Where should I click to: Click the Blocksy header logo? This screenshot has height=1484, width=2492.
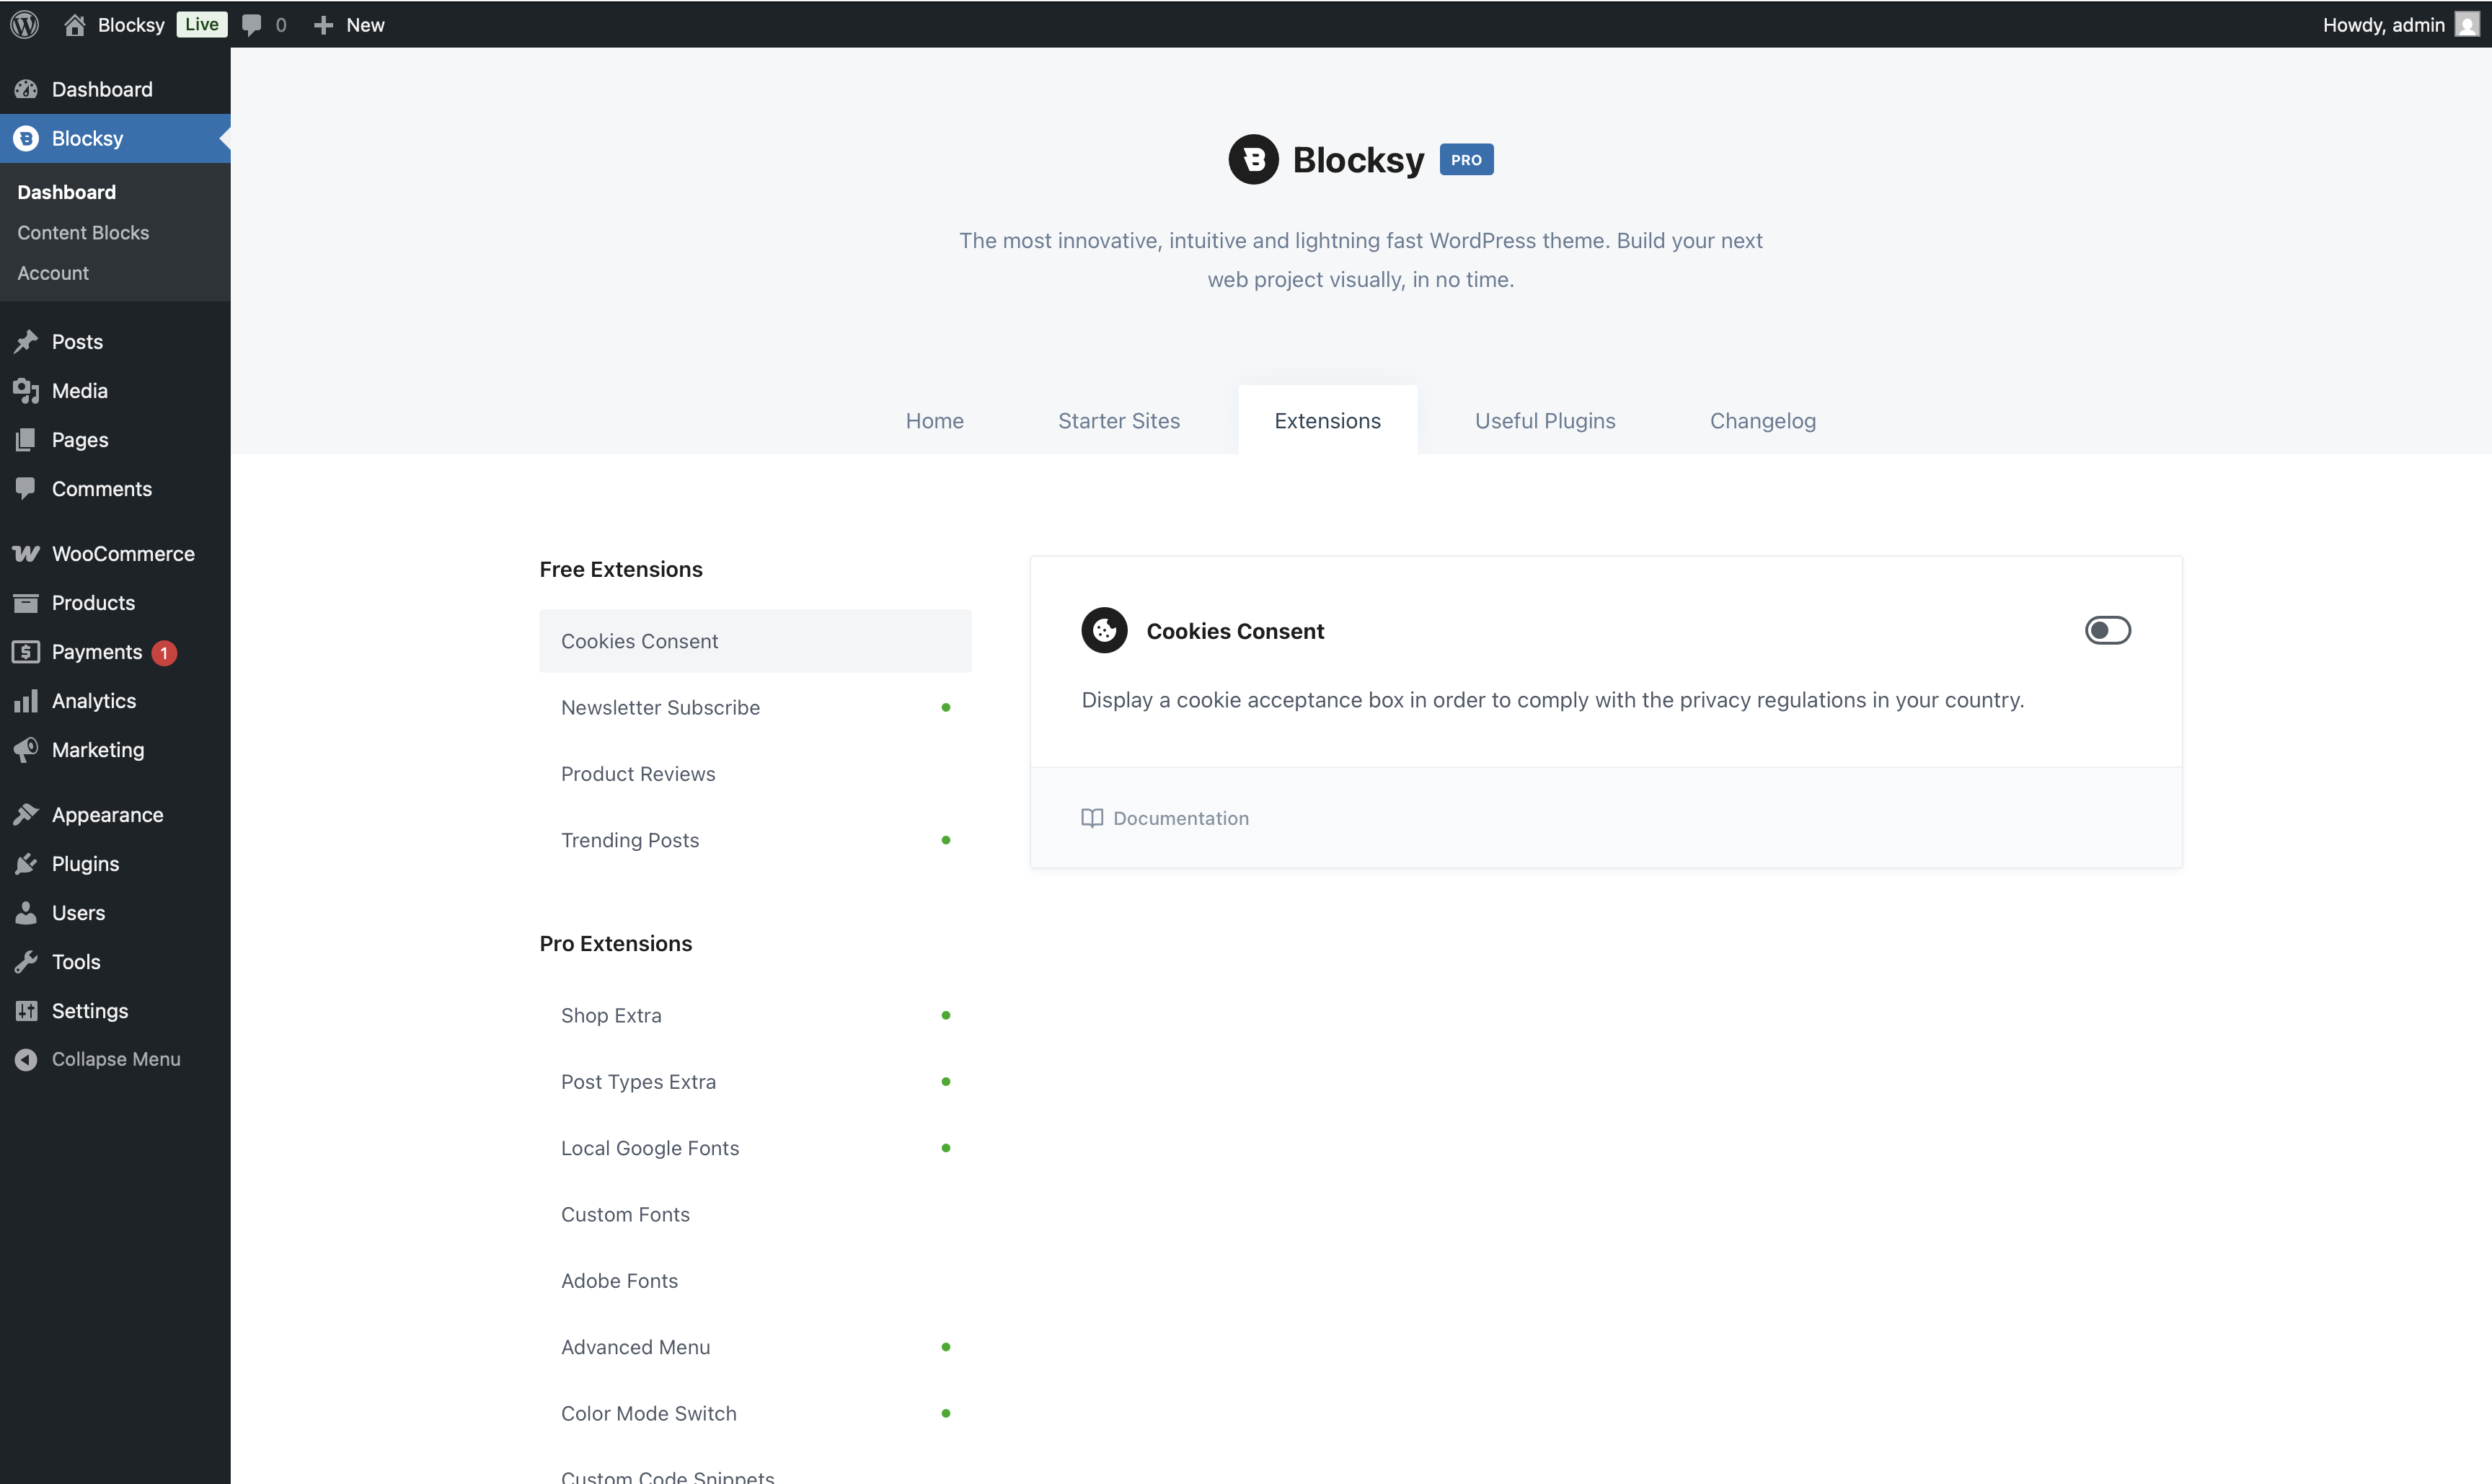pos(1253,159)
